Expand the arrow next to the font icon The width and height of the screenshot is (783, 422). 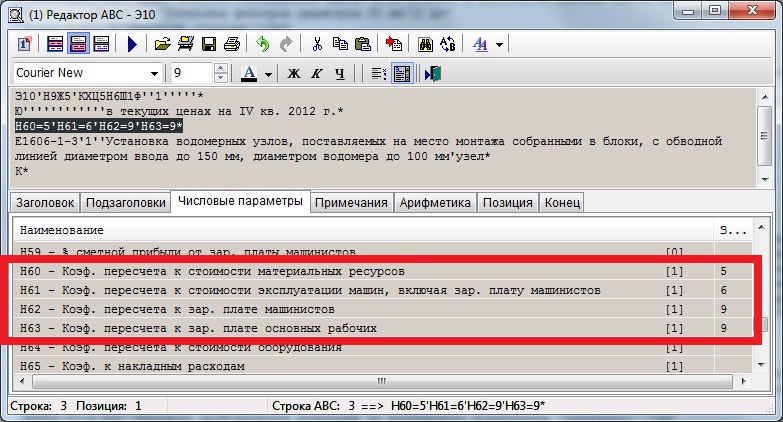pos(499,44)
